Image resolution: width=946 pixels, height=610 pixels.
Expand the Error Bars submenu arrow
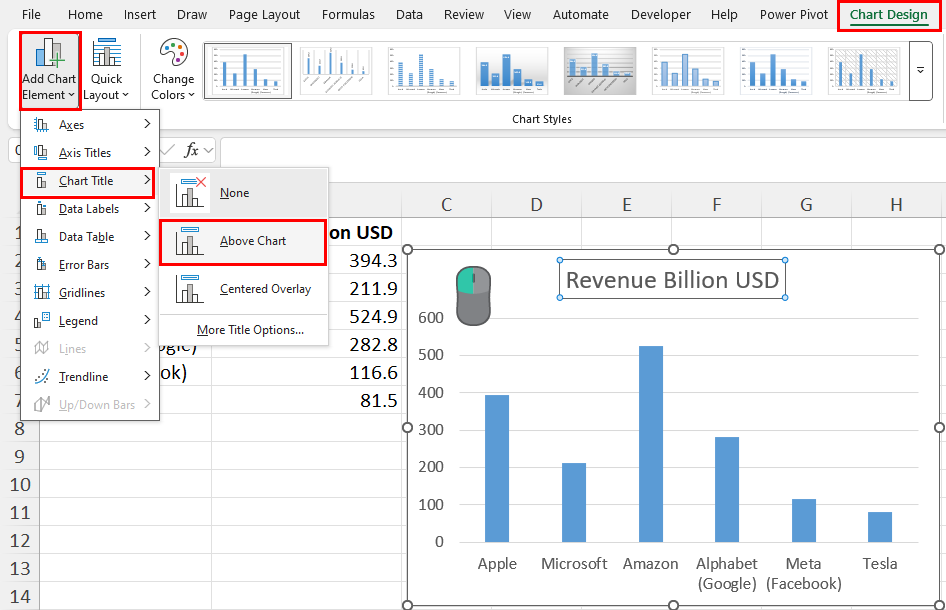(147, 264)
